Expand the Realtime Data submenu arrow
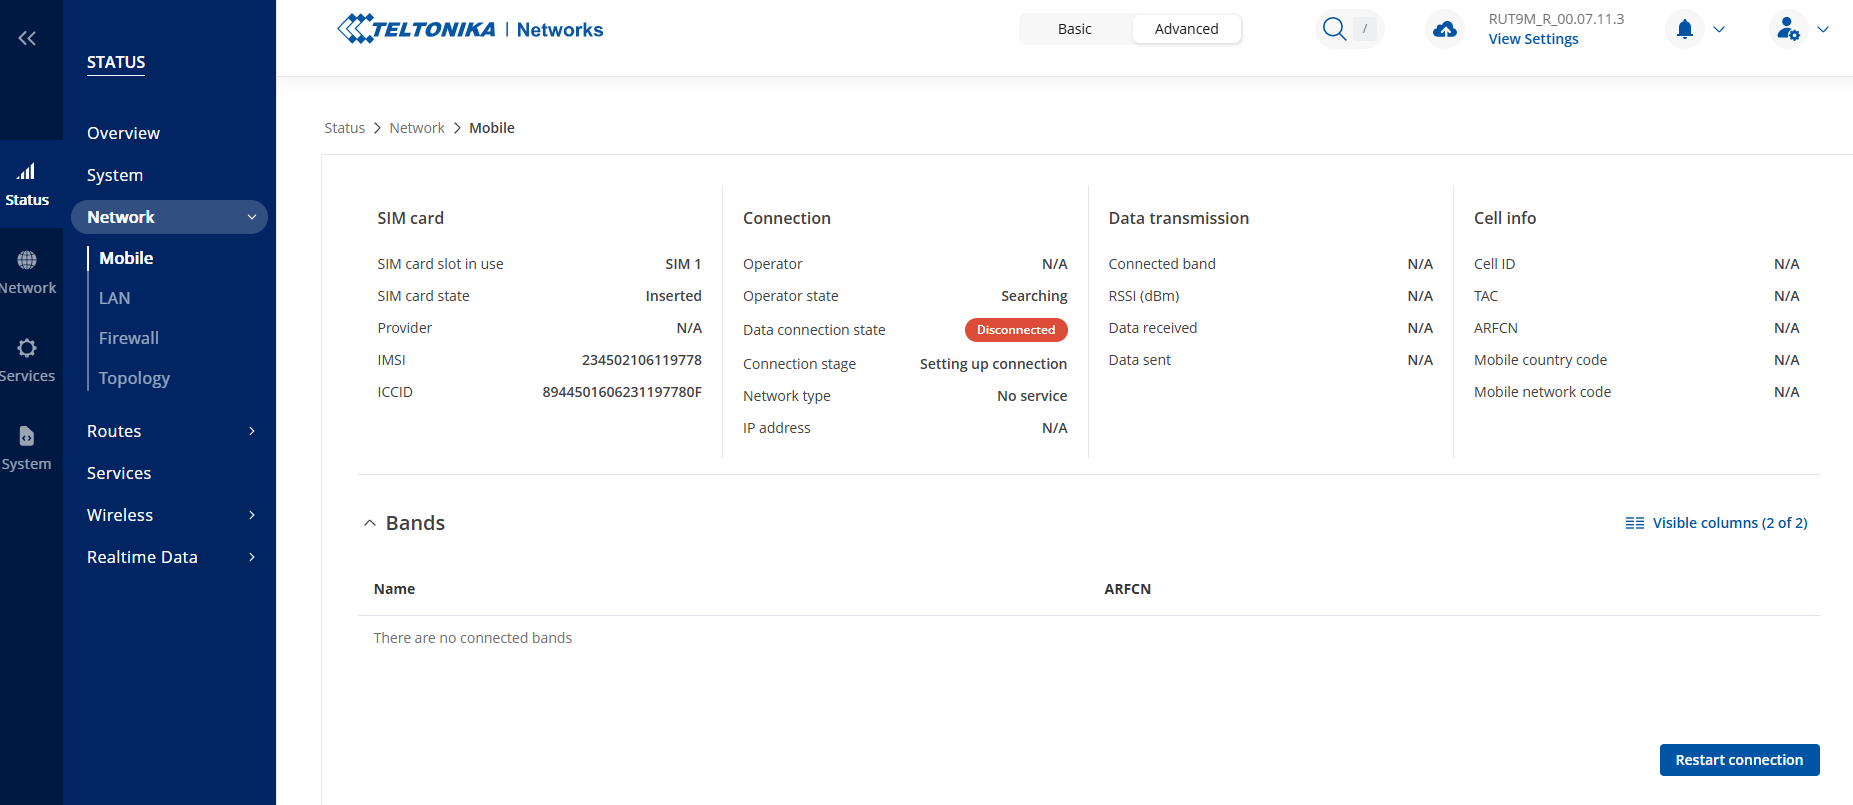 point(252,557)
